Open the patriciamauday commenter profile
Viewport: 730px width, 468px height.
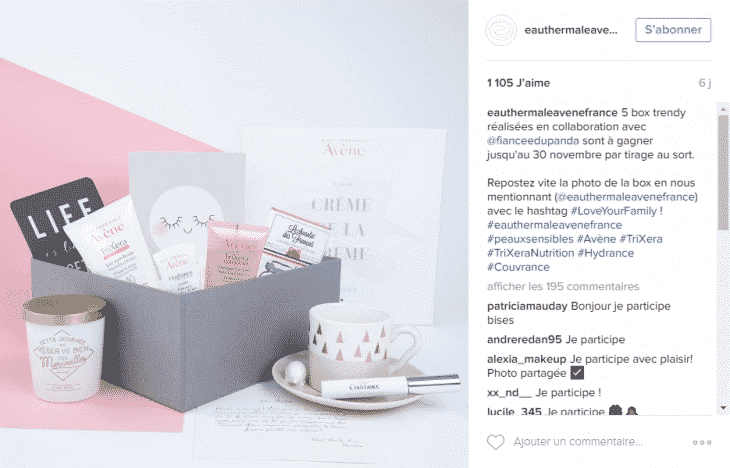click(527, 306)
